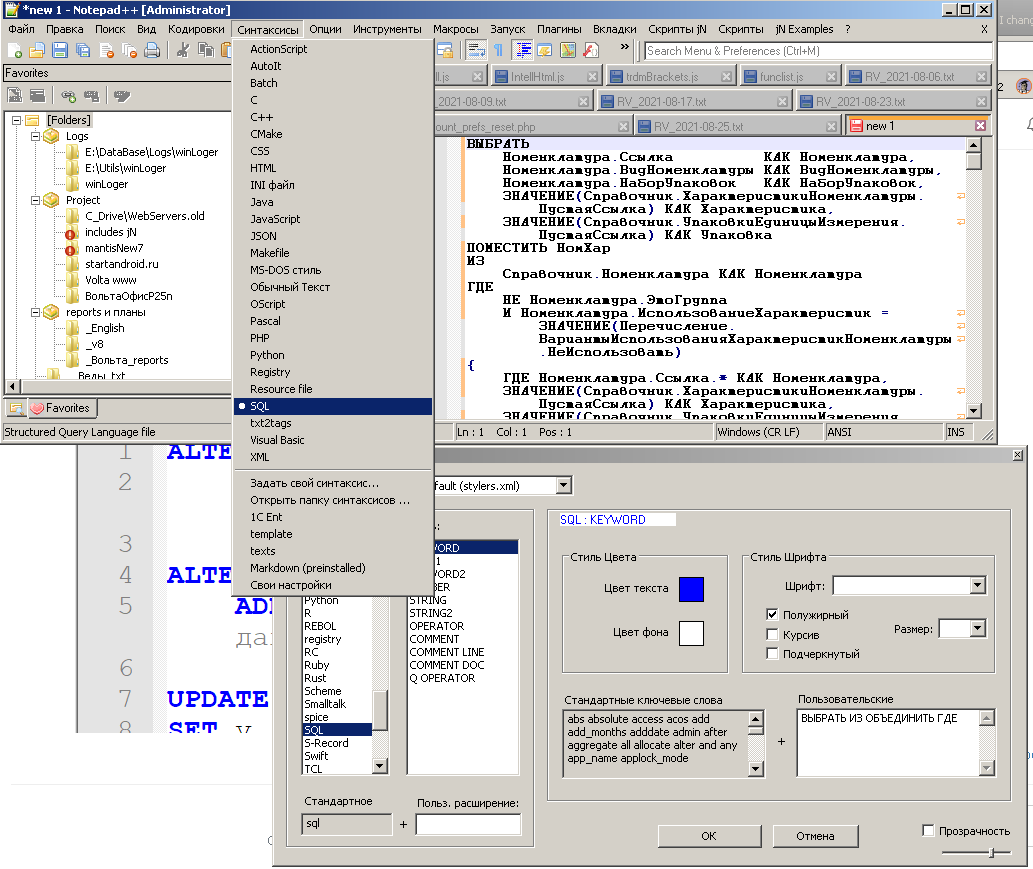Click the language list scroll-down arrow
This screenshot has width=1033, height=869.
point(379,766)
